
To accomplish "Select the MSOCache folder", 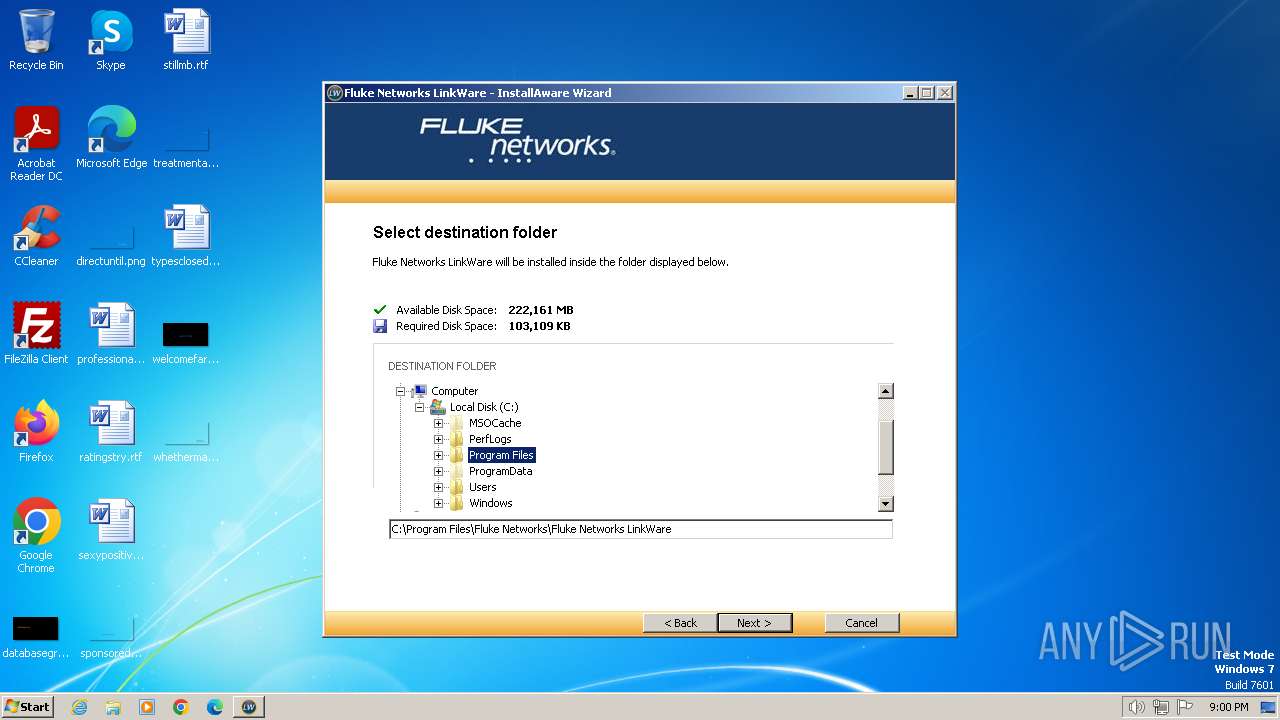I will coord(495,423).
